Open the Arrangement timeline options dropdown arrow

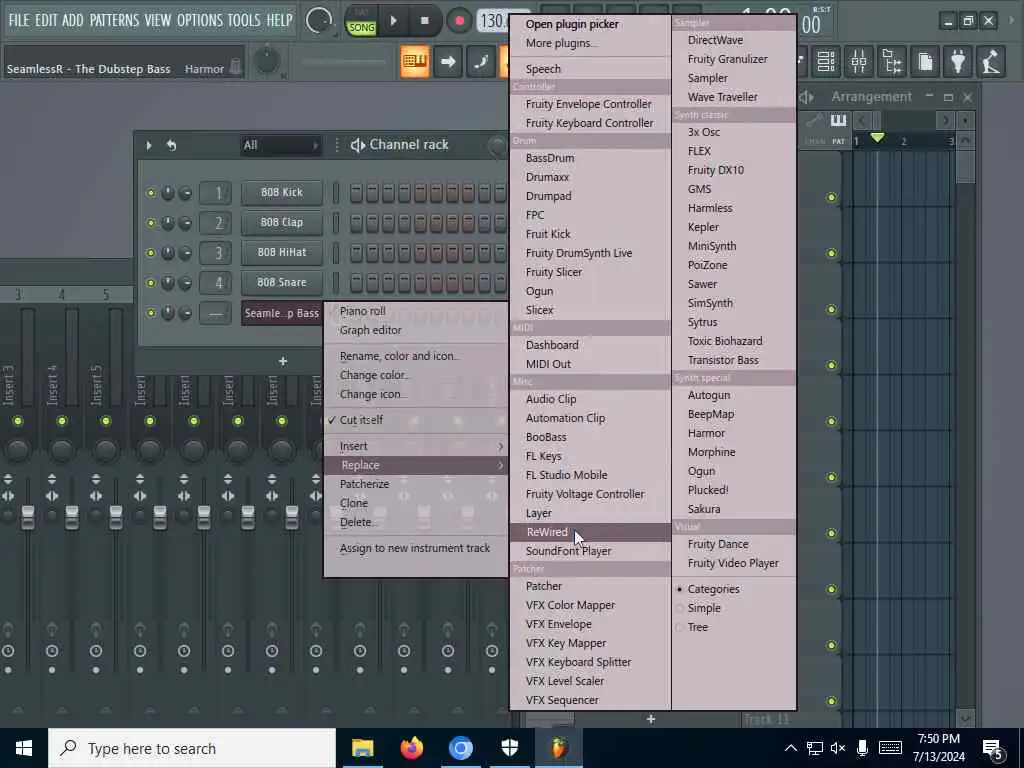(965, 121)
